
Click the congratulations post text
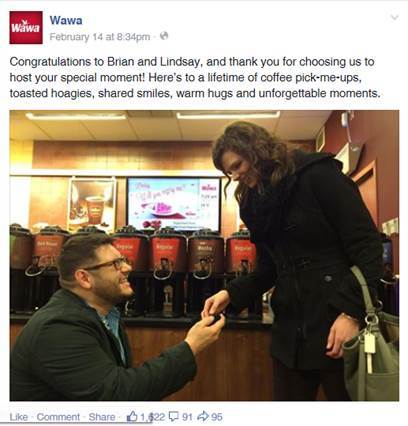195,77
